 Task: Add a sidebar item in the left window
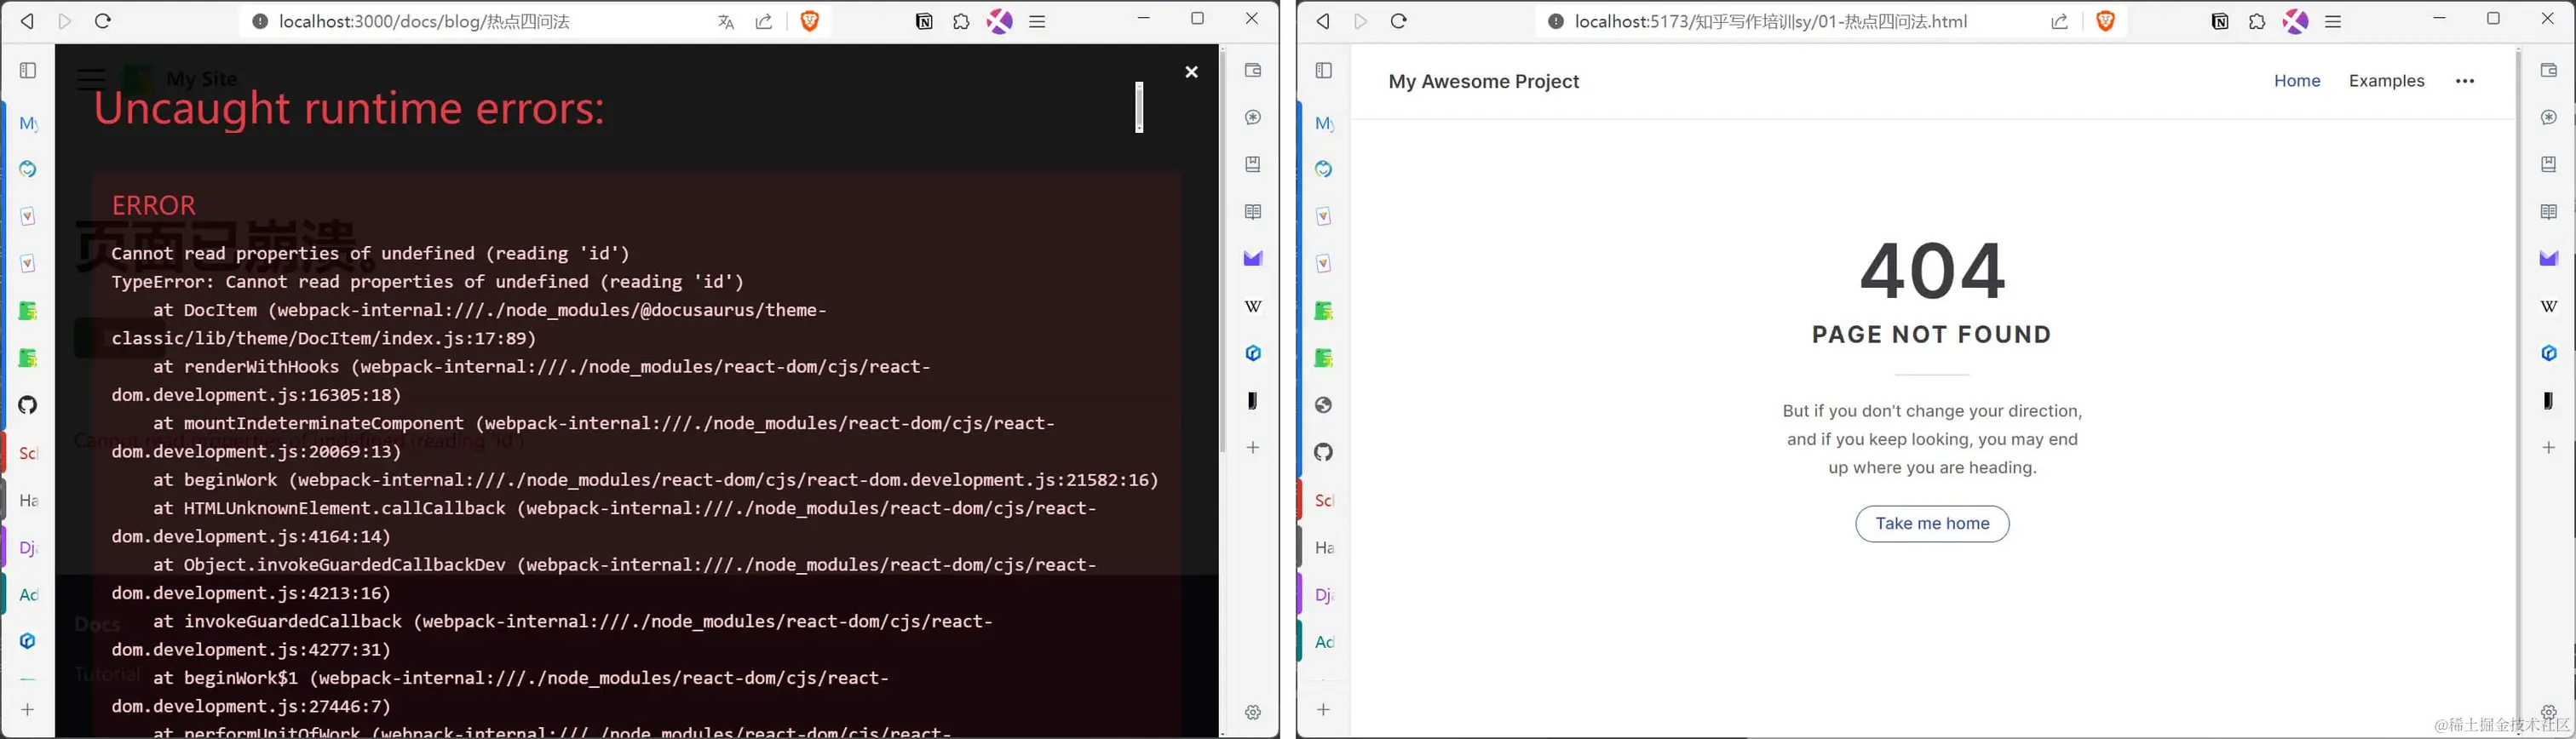(x=1253, y=447)
